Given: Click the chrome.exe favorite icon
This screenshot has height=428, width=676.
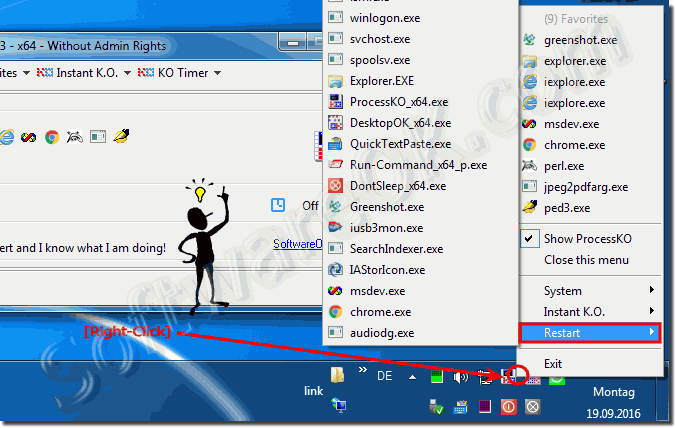Looking at the screenshot, I should point(530,145).
